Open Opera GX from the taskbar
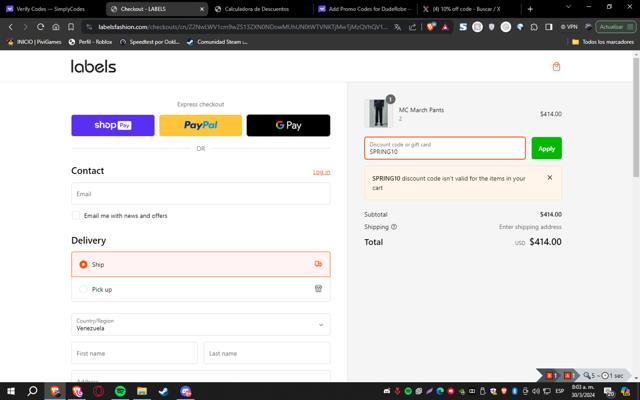 [x=98, y=391]
